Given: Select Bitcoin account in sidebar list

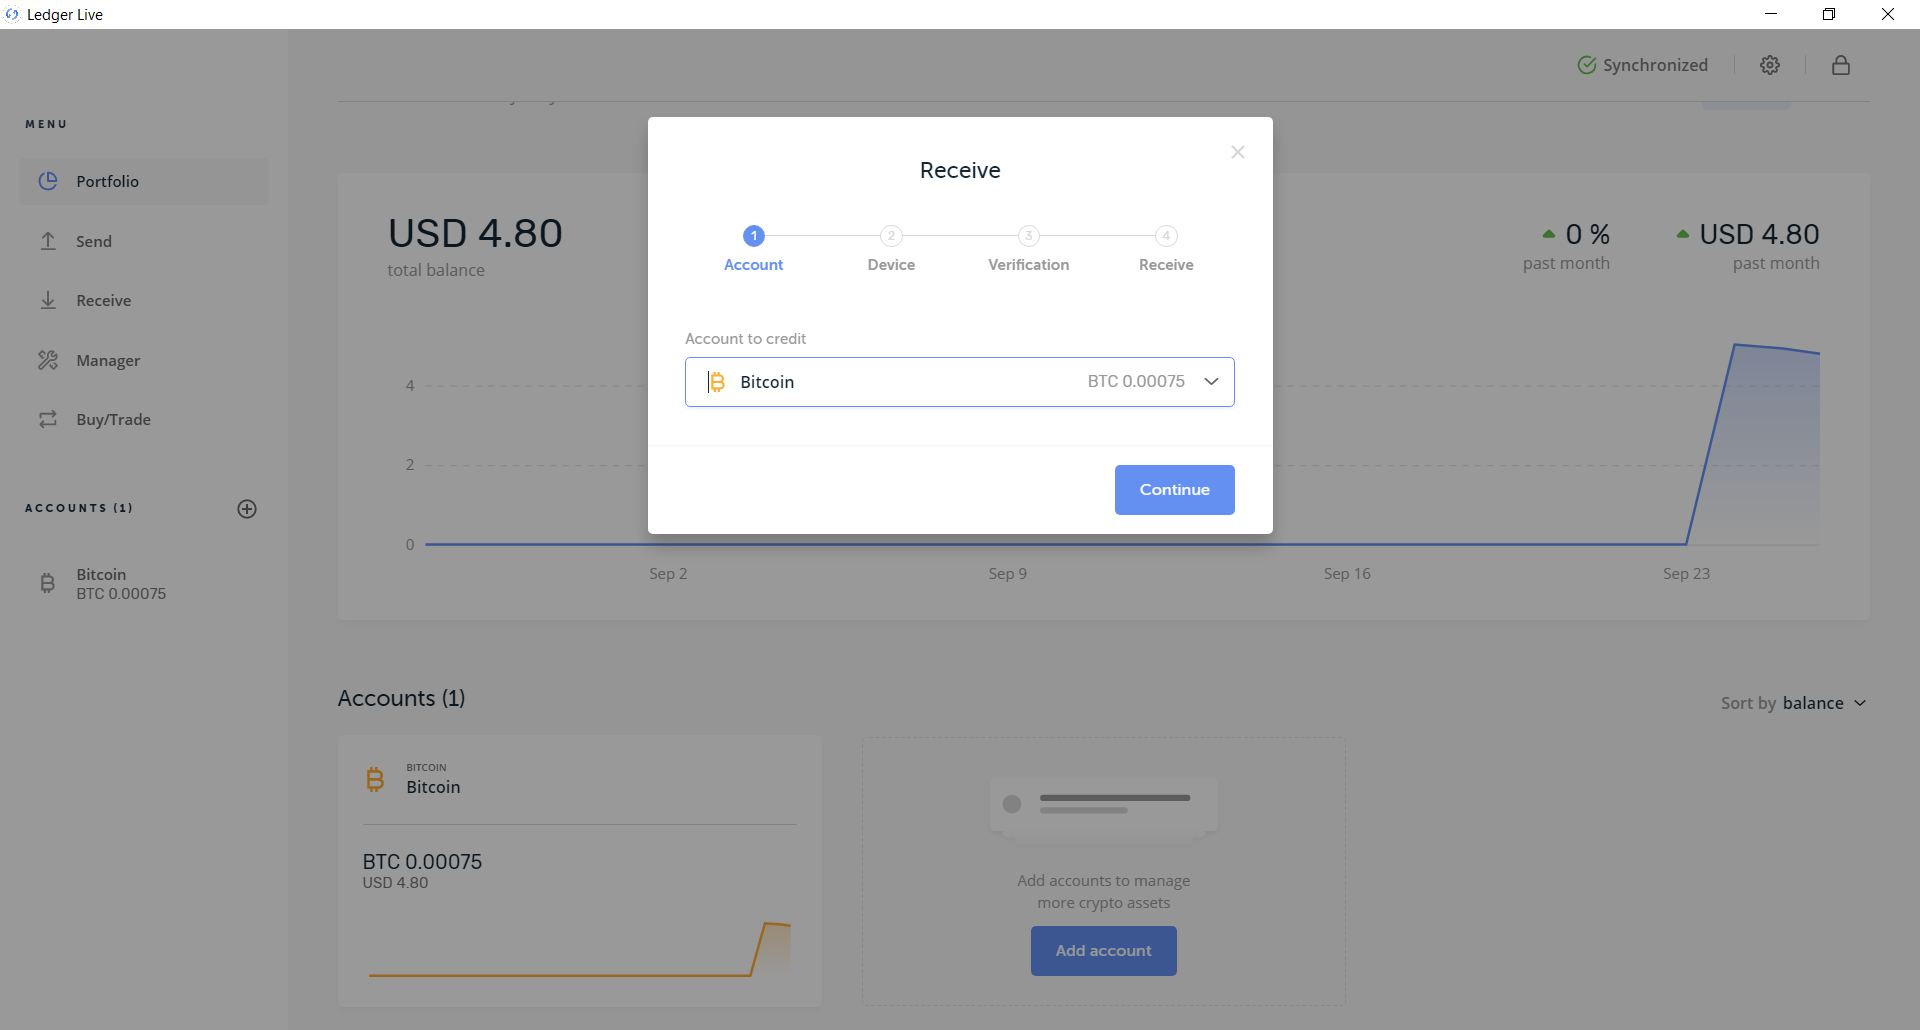Looking at the screenshot, I should tap(144, 584).
